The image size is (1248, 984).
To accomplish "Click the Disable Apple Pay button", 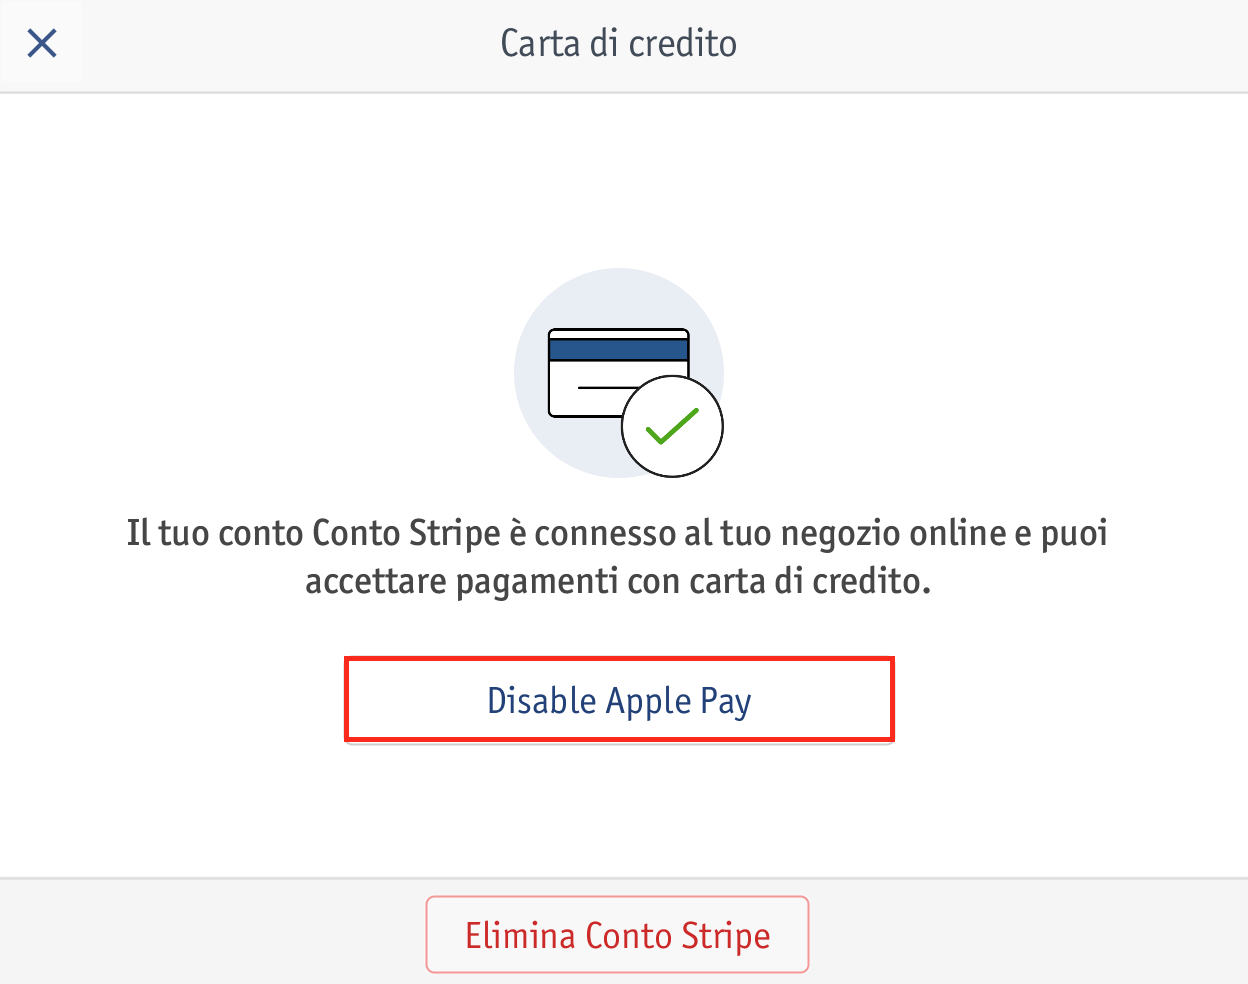I will click(x=619, y=700).
